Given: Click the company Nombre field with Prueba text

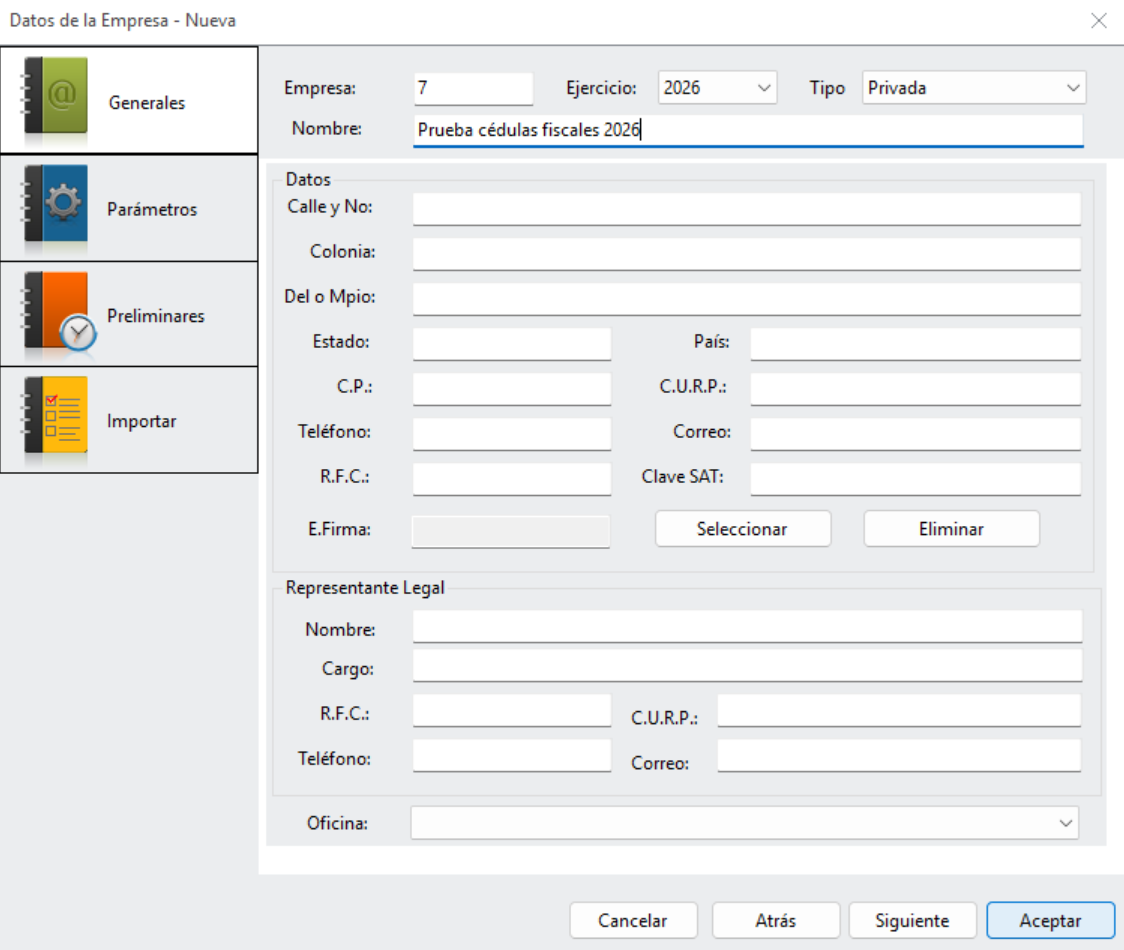Looking at the screenshot, I should (x=748, y=130).
